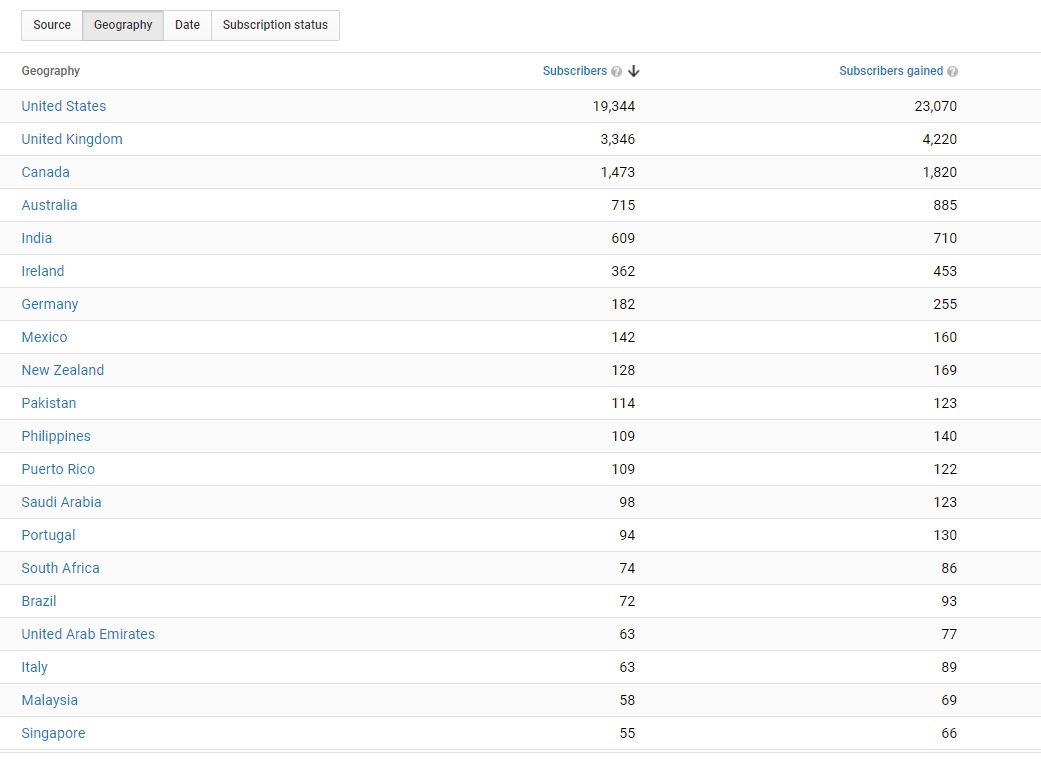1041x759 pixels.
Task: Open the Ireland link
Action: point(42,271)
